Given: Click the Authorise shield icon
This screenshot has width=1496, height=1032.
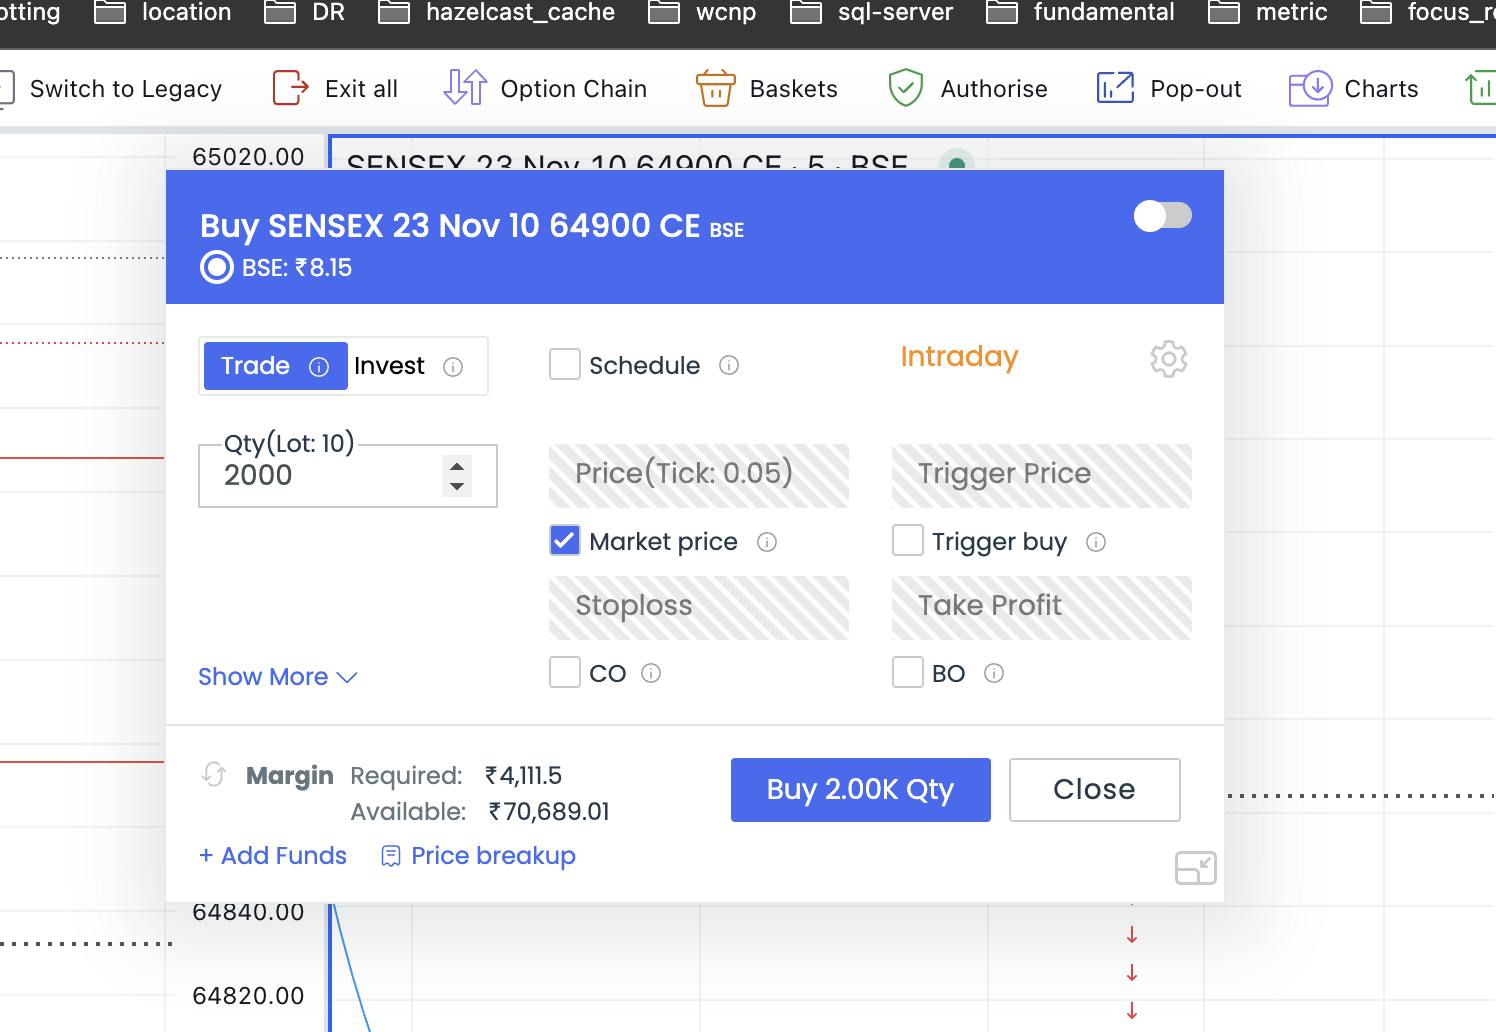Looking at the screenshot, I should (x=905, y=88).
